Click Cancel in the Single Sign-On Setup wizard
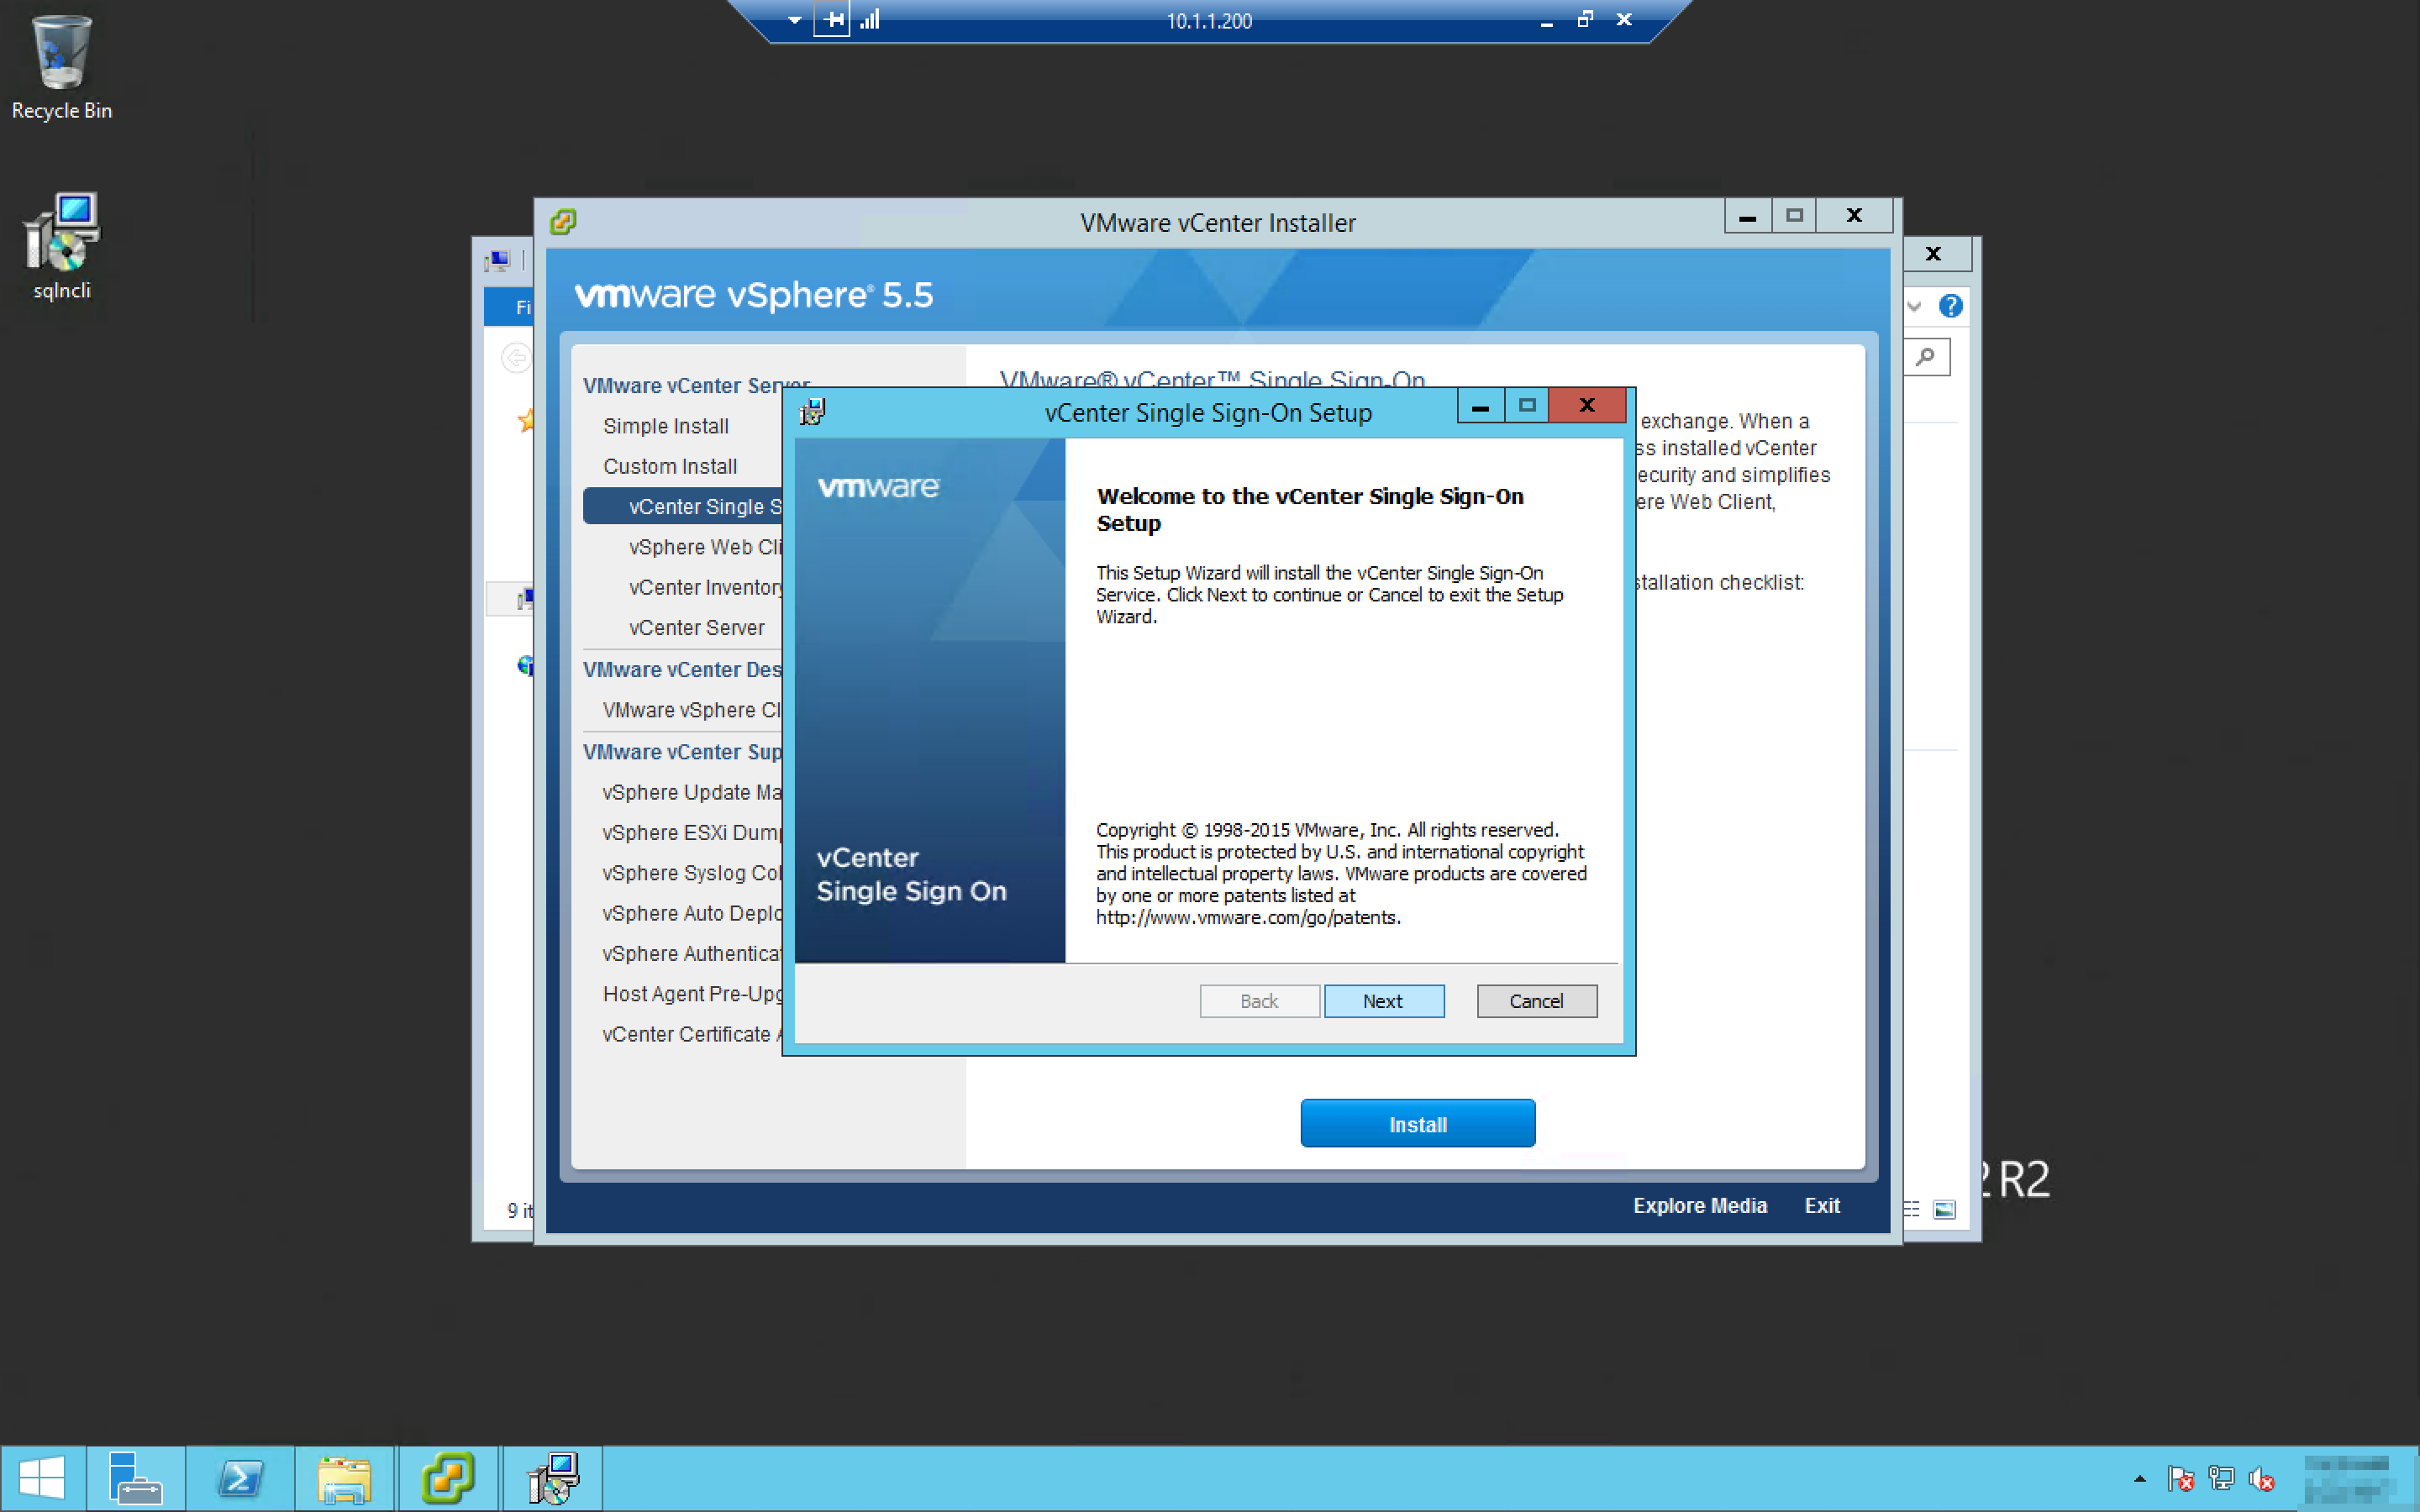2420x1512 pixels. pyautogui.click(x=1535, y=1001)
